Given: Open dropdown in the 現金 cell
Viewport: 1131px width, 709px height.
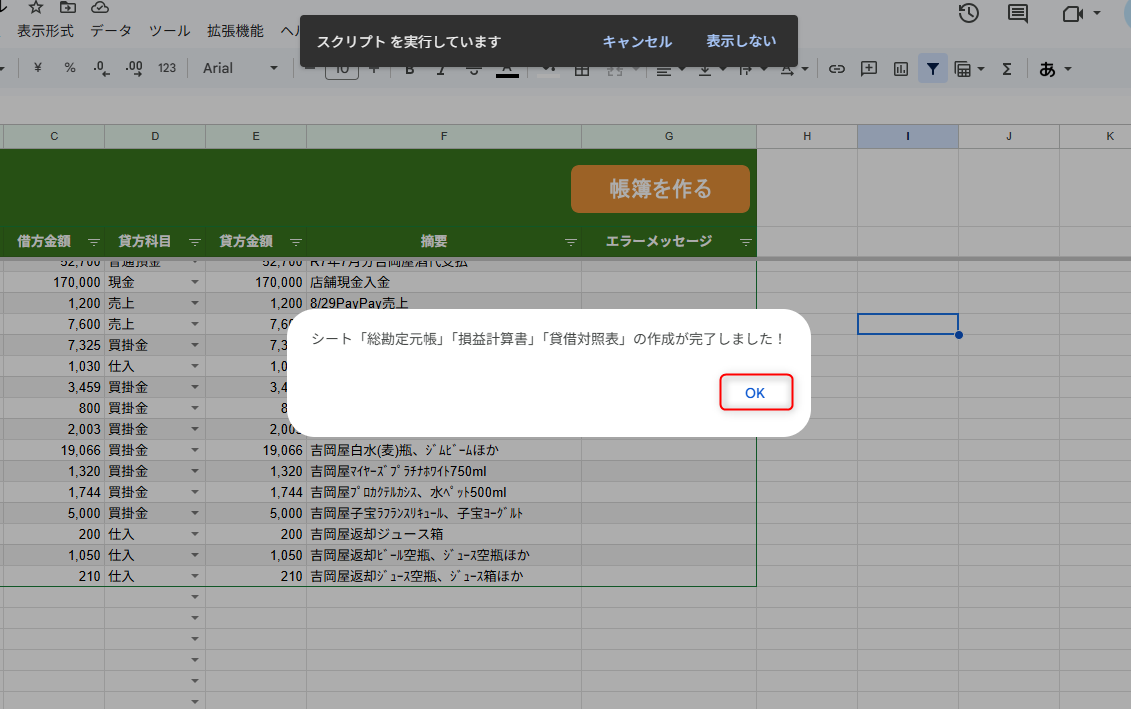Looking at the screenshot, I should click(x=195, y=283).
